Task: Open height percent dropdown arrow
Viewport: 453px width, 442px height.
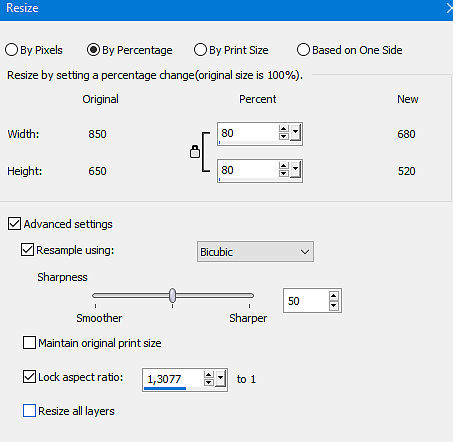Action: click(x=295, y=170)
